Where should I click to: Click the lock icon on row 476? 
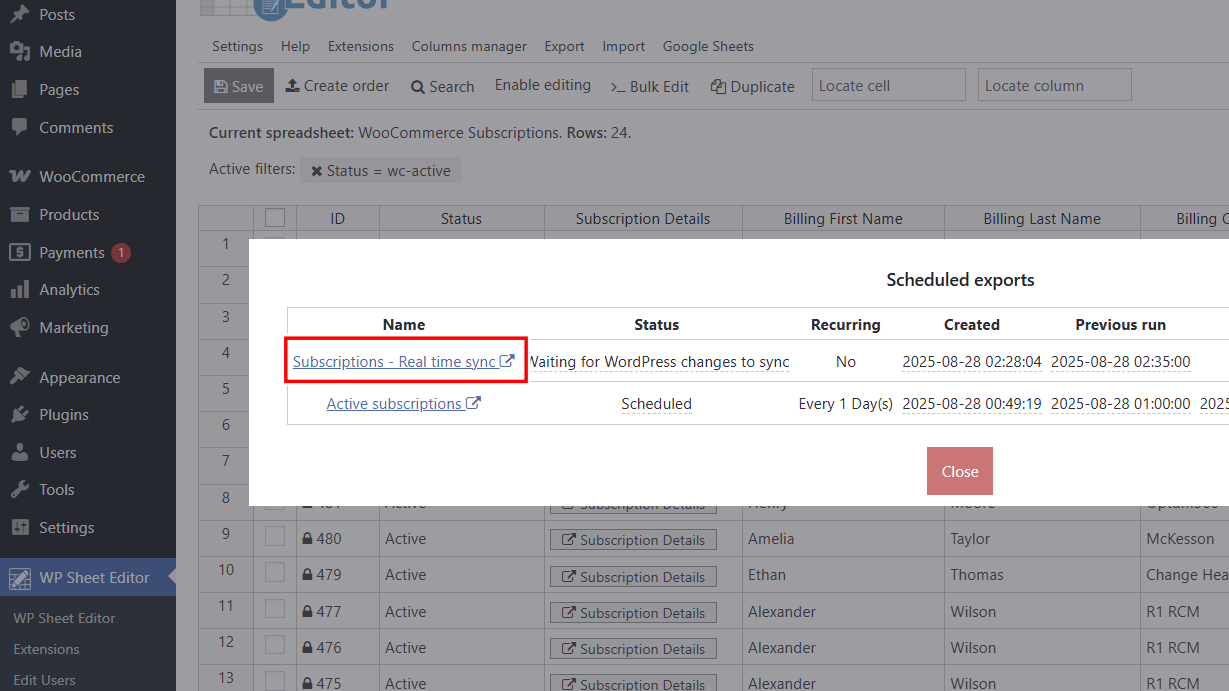tap(308, 648)
